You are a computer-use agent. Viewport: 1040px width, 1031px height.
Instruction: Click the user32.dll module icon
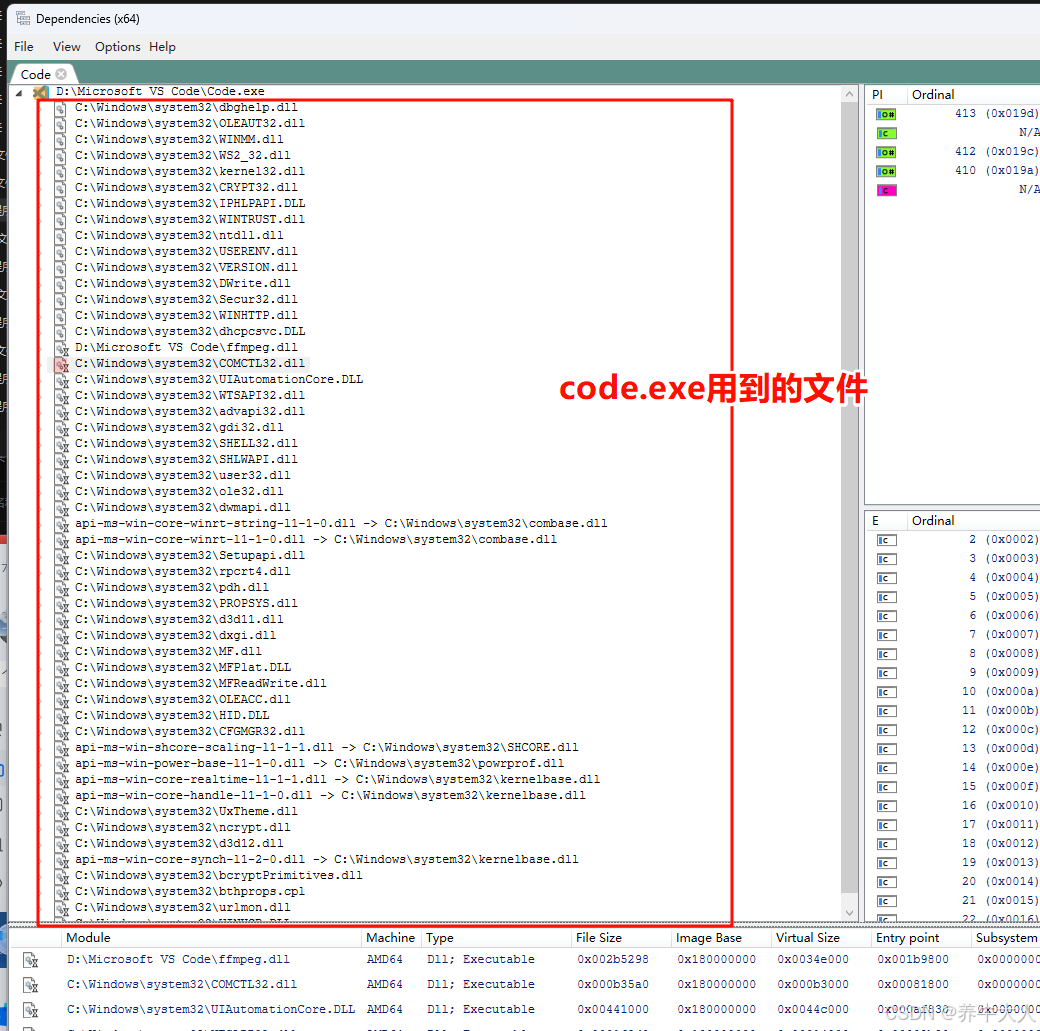tap(62, 476)
